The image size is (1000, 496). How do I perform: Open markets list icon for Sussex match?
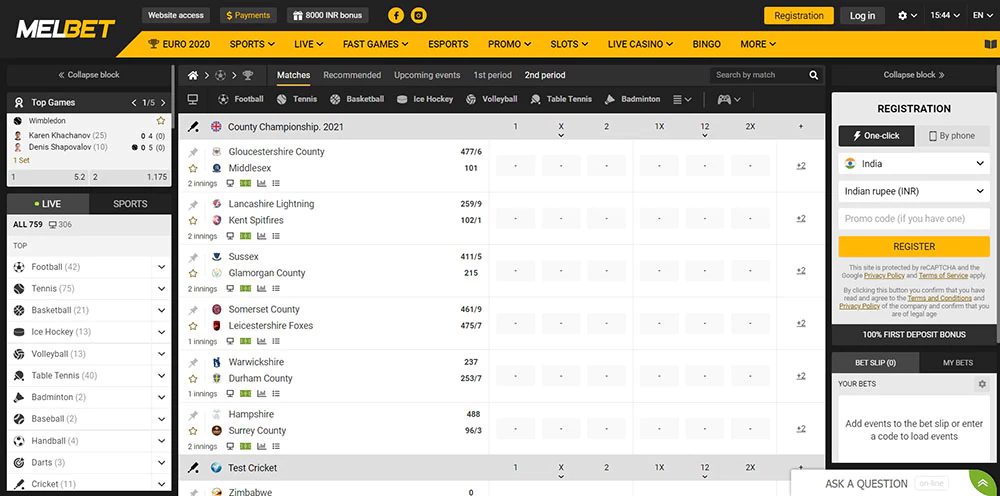(276, 289)
